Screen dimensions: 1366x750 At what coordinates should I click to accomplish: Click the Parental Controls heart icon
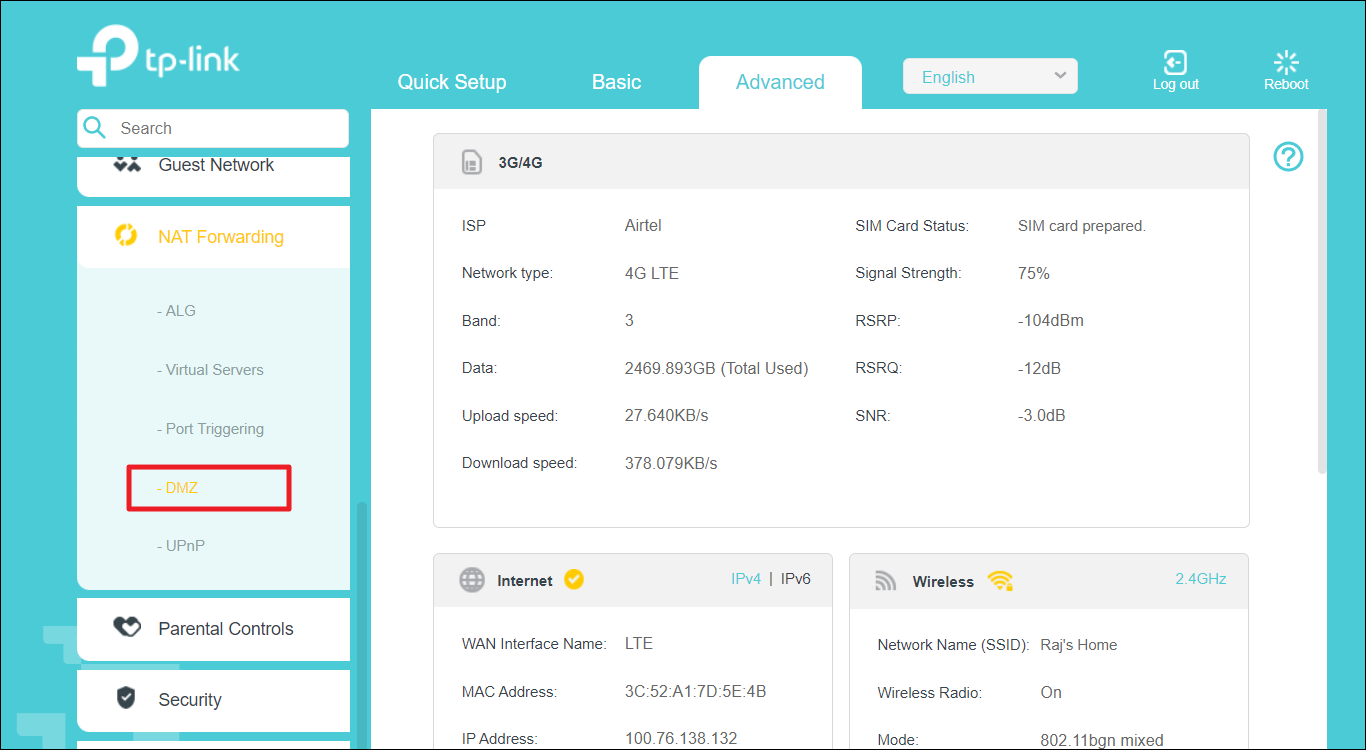pos(127,628)
